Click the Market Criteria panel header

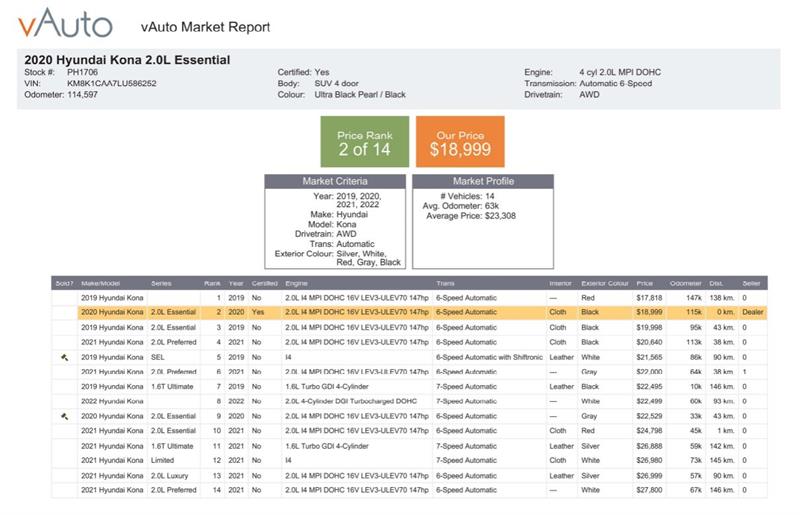click(x=335, y=181)
